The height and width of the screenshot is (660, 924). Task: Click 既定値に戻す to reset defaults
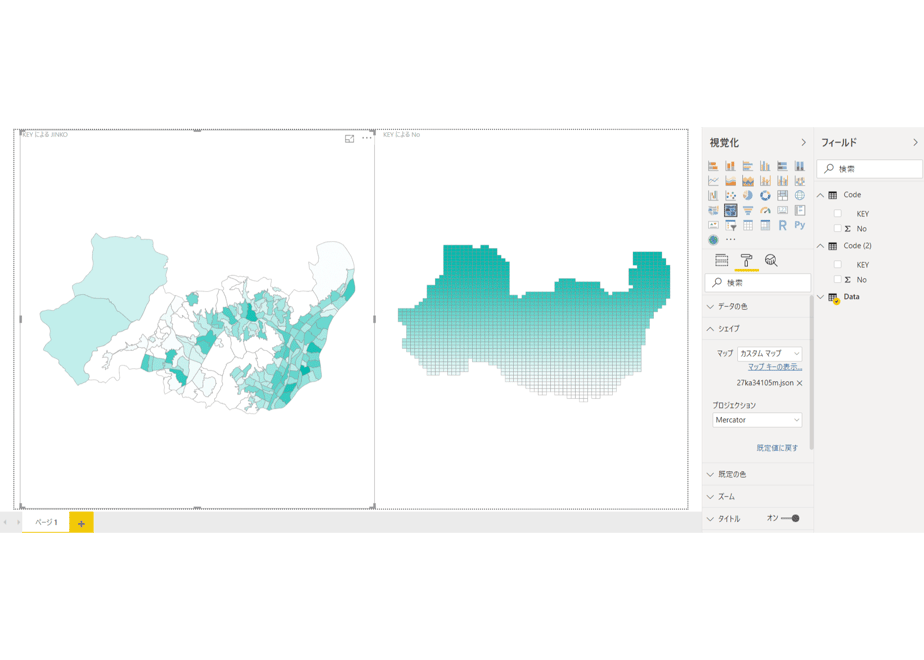[x=777, y=448]
